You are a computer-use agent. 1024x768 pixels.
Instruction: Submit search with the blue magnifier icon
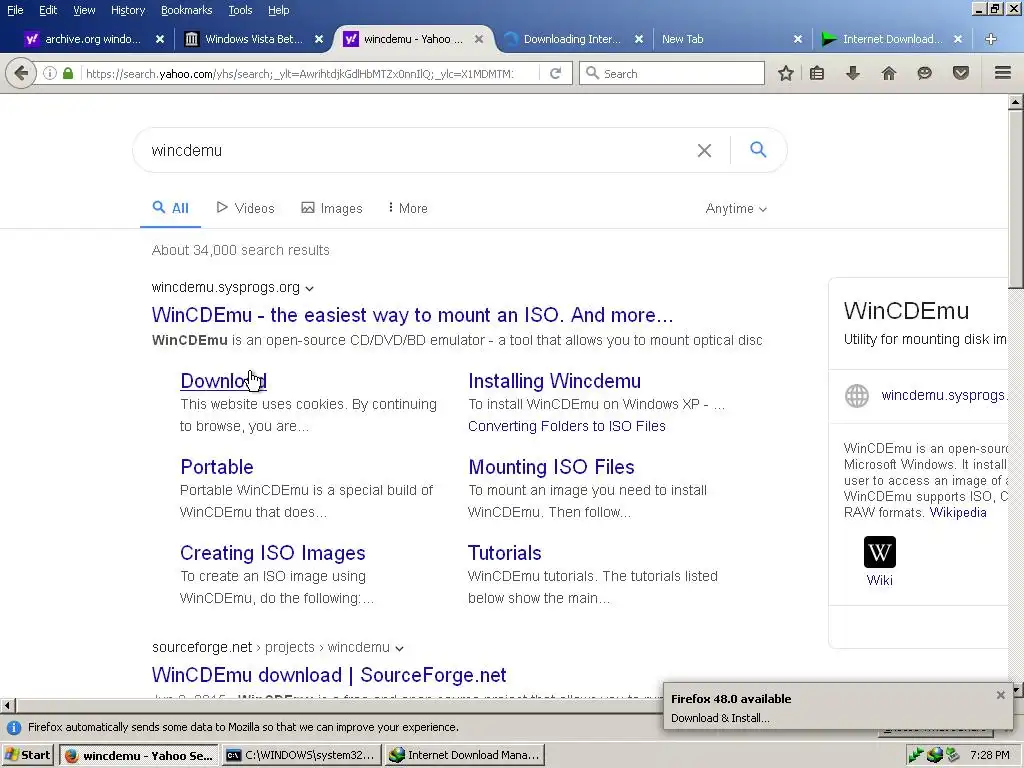pos(758,150)
